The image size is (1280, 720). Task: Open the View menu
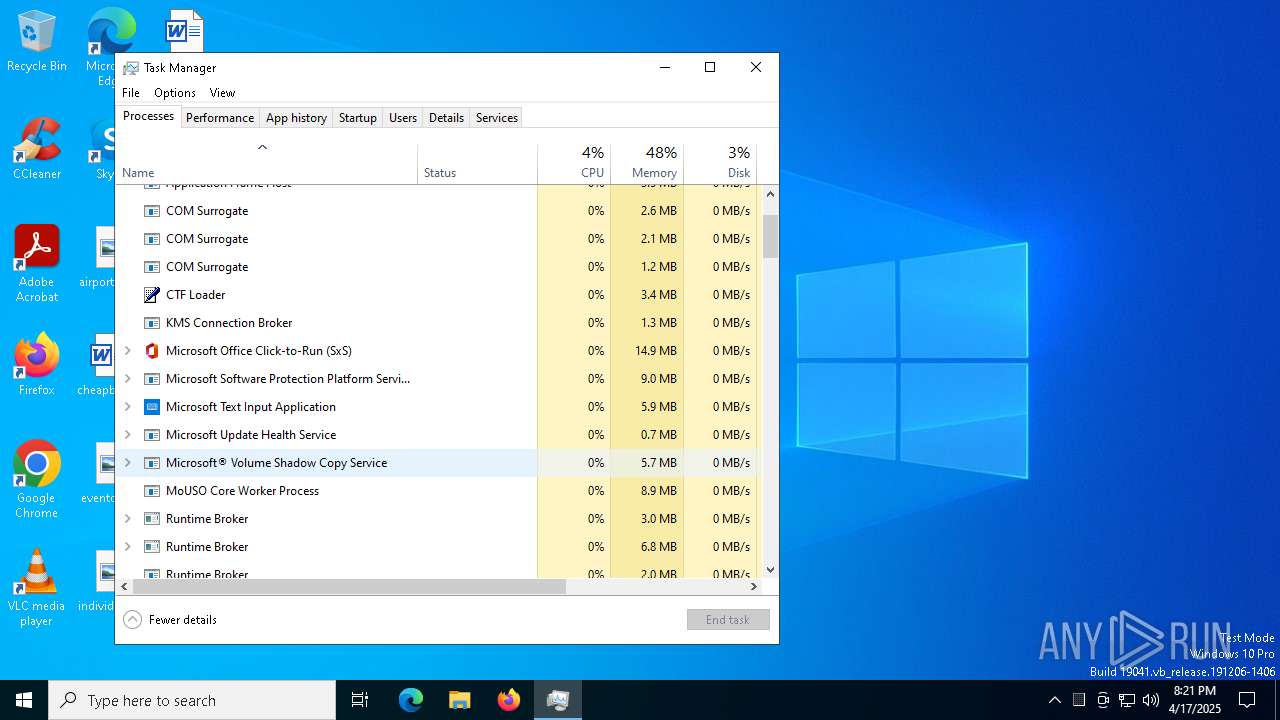[222, 93]
